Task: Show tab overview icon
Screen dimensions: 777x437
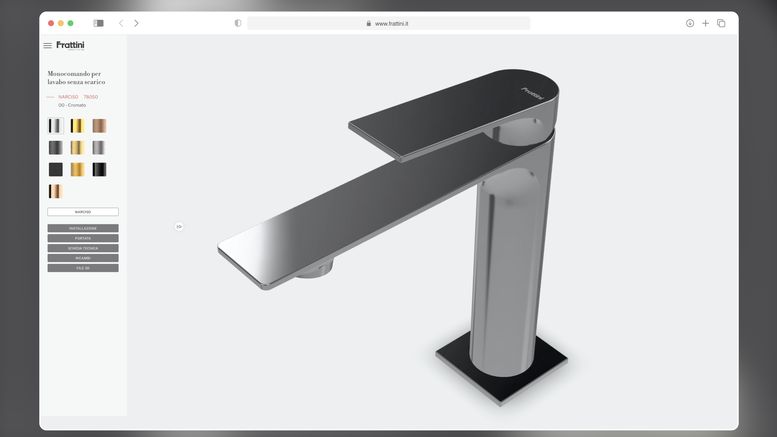Action: click(x=722, y=23)
